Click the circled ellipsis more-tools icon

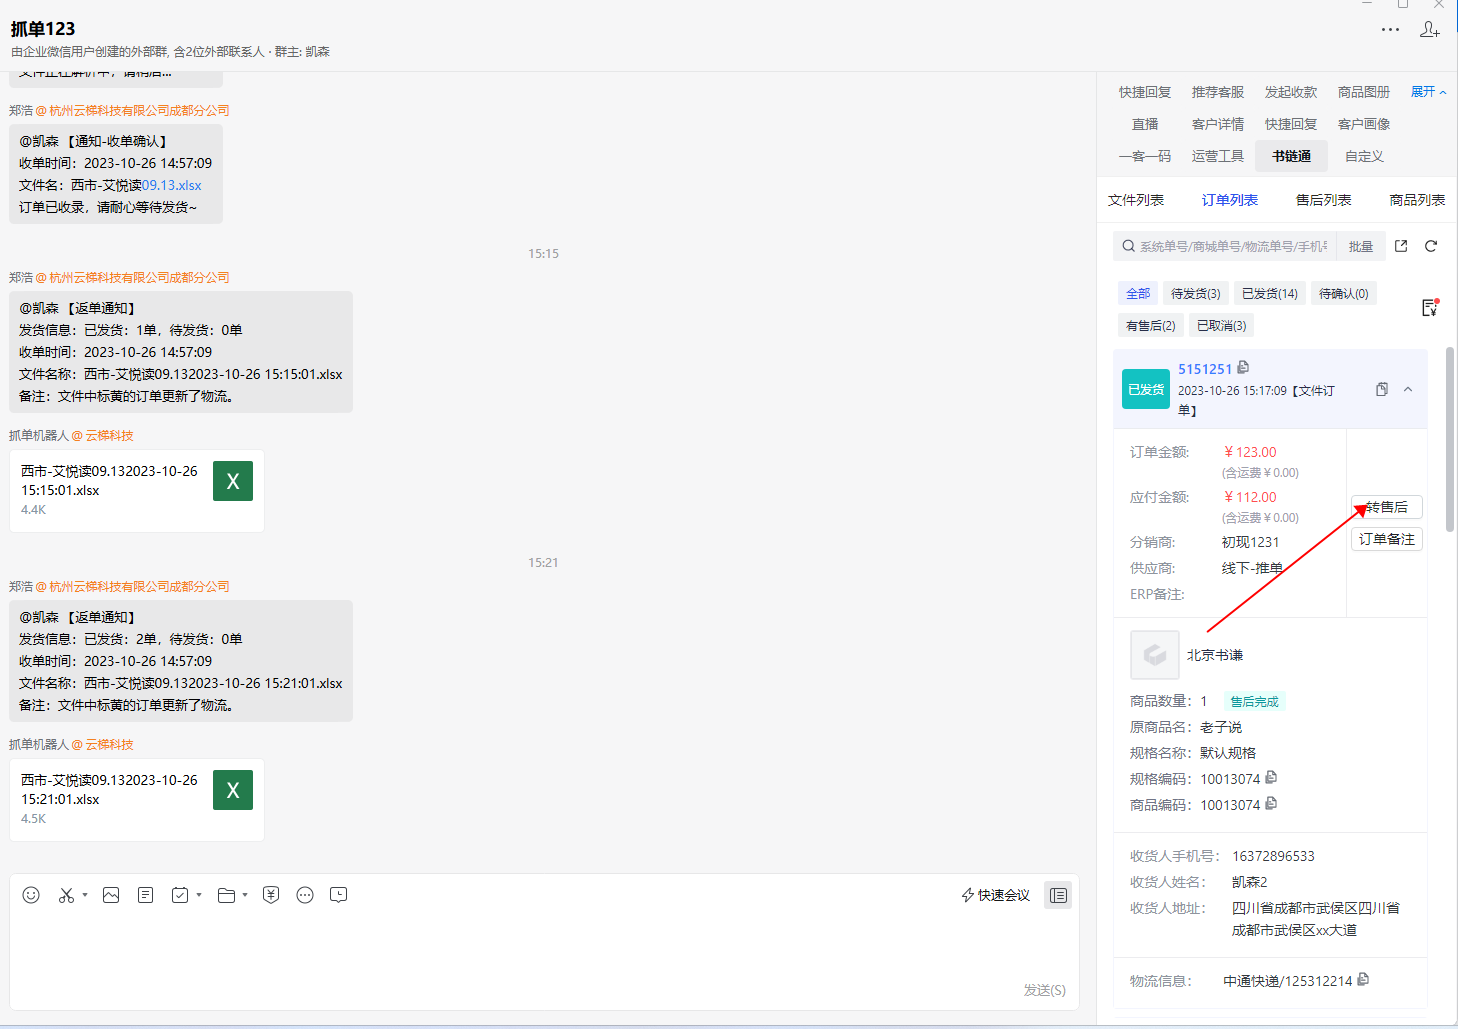click(305, 895)
